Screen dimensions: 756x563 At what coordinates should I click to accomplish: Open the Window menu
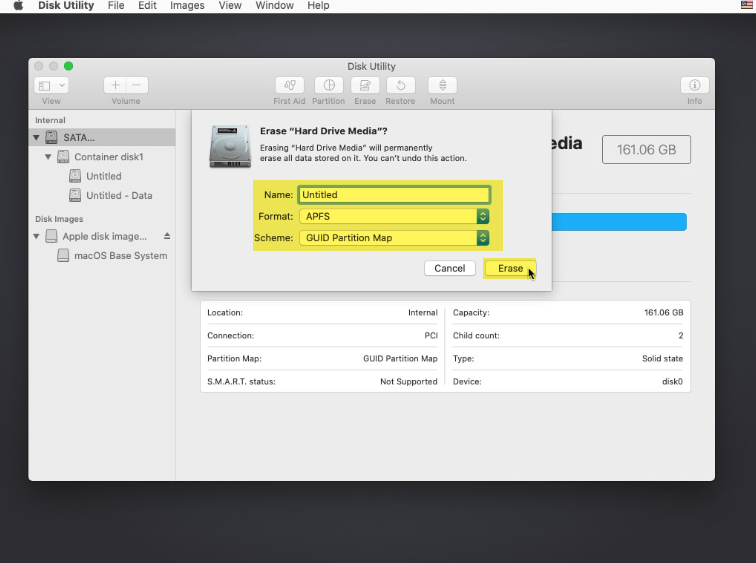(274, 6)
